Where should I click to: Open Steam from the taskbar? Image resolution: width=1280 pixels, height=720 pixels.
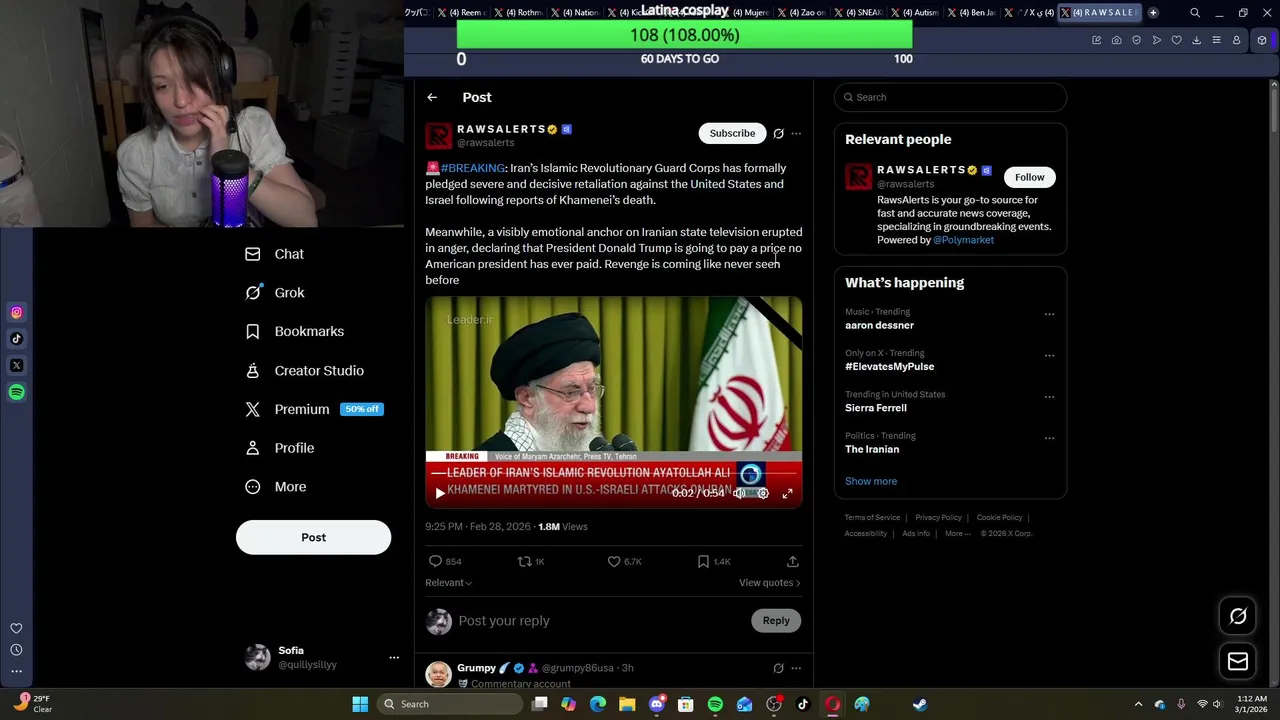(920, 704)
